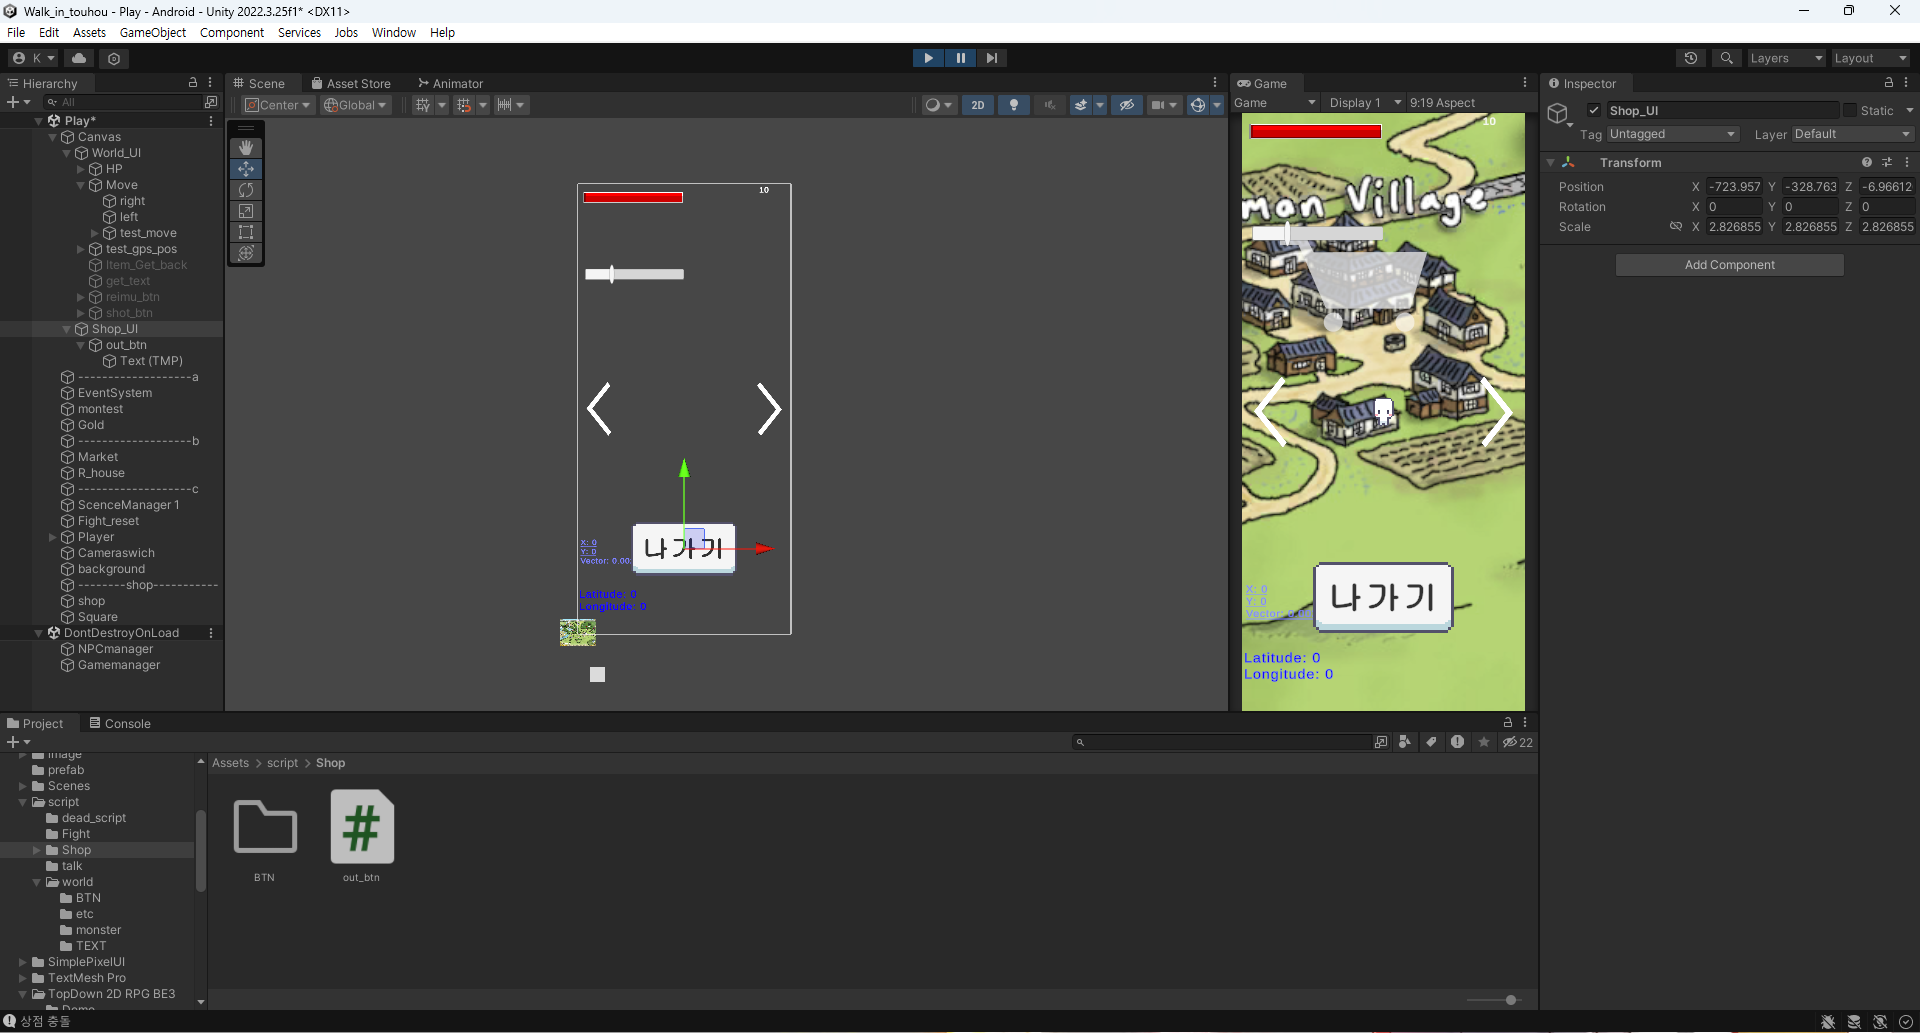This screenshot has height=1033, width=1920.
Task: Toggle 2D view mode in Scene
Action: (x=977, y=105)
